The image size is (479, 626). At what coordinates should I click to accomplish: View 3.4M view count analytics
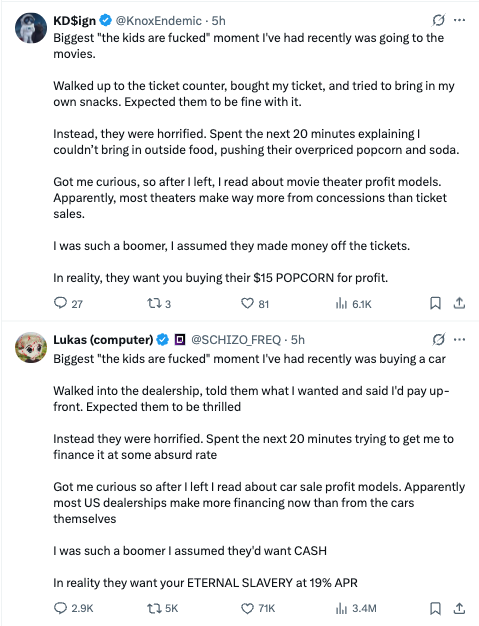[x=356, y=608]
